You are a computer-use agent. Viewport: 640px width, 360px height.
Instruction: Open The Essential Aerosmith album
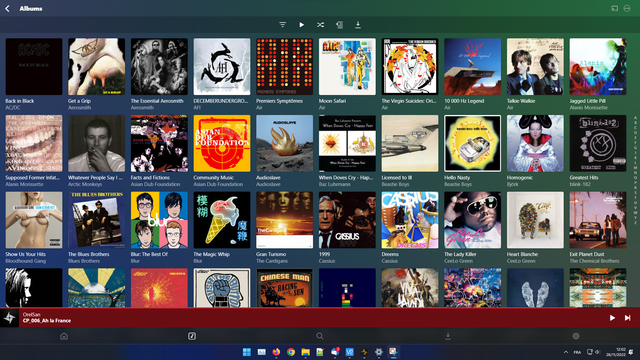(x=159, y=67)
